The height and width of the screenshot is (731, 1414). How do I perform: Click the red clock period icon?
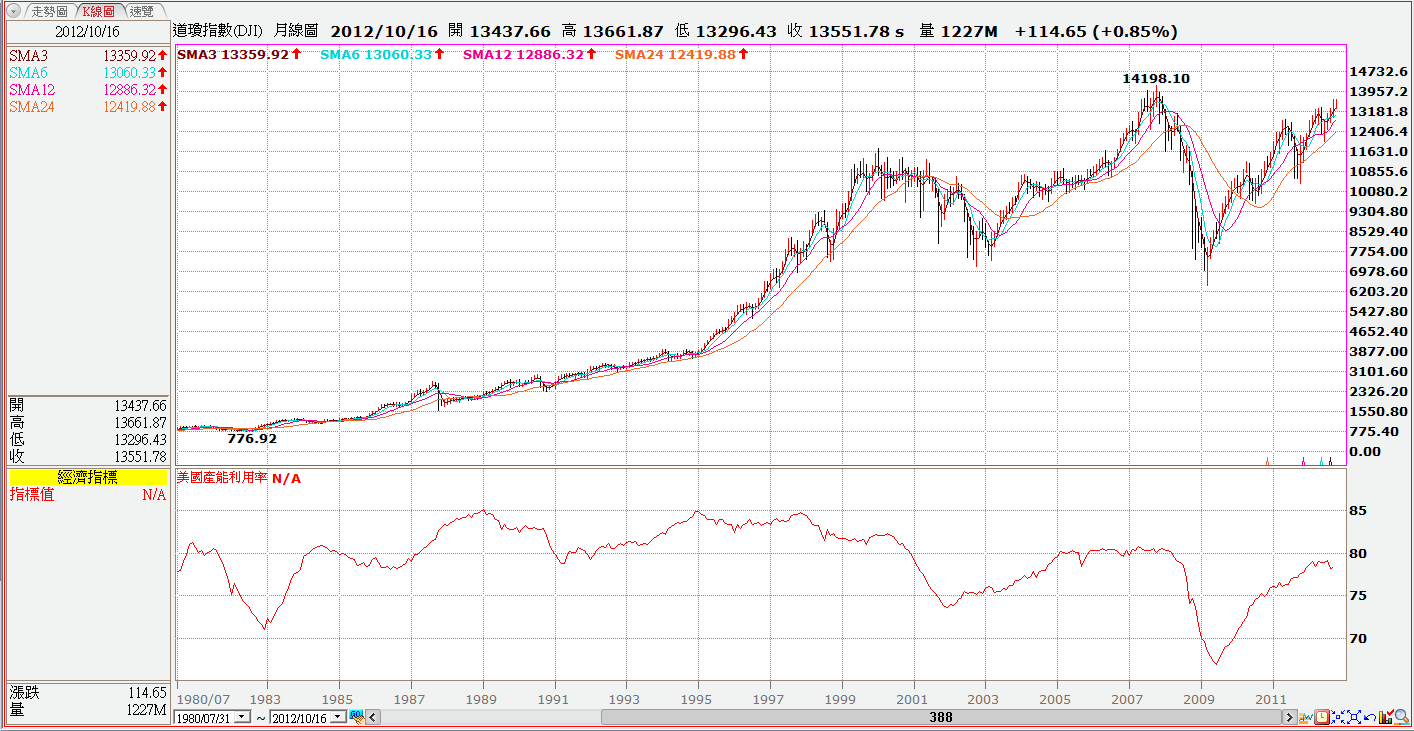click(x=1322, y=717)
